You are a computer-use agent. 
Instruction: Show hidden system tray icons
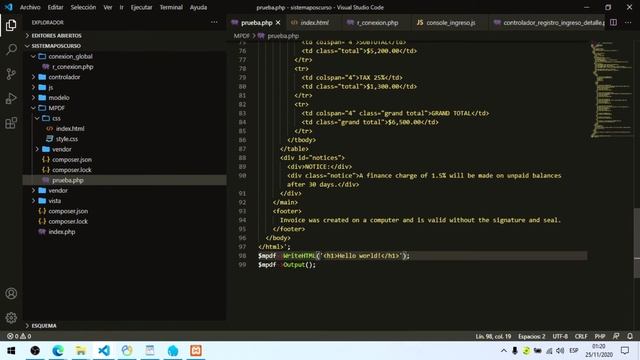point(504,351)
